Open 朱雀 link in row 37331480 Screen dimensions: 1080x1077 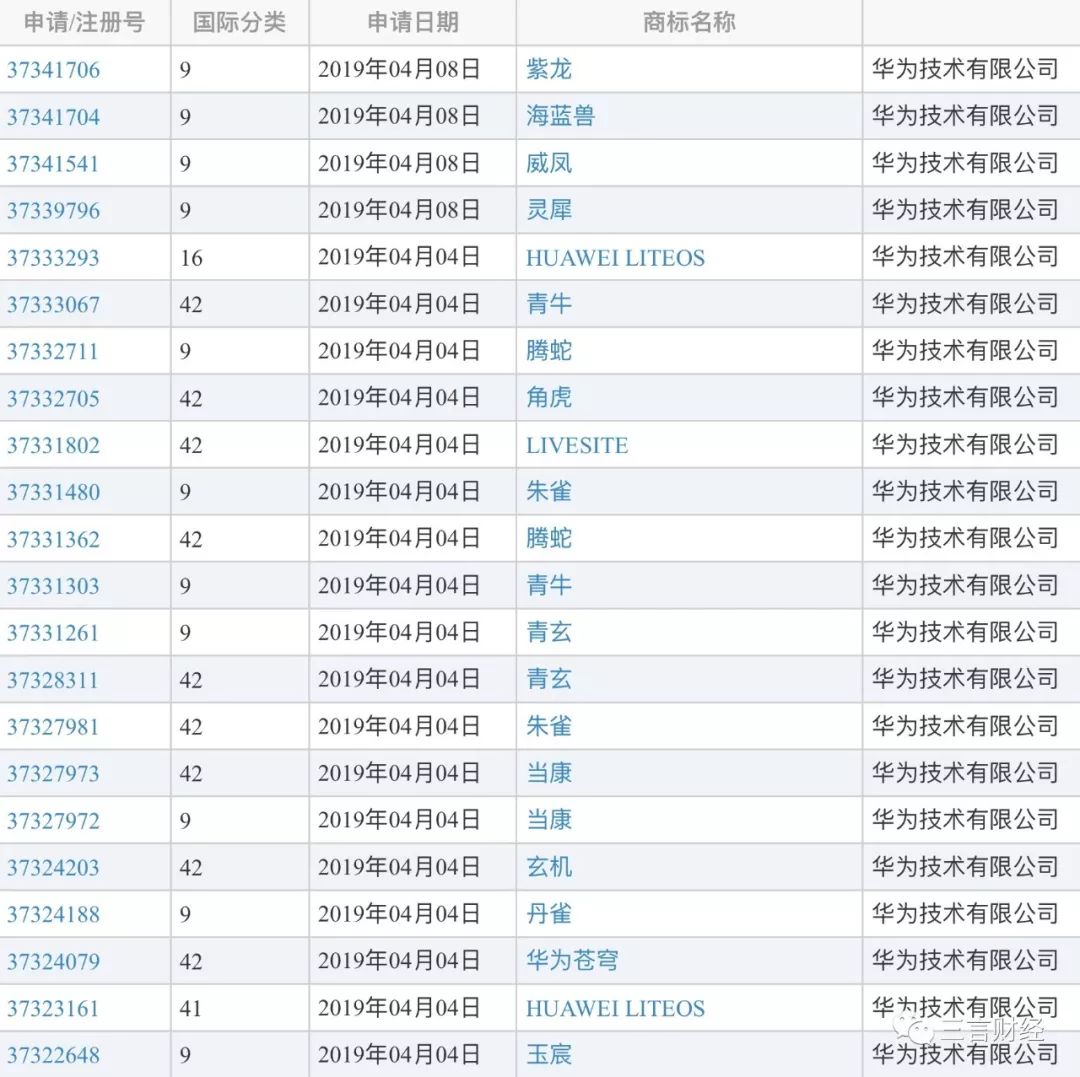pyautogui.click(x=549, y=491)
